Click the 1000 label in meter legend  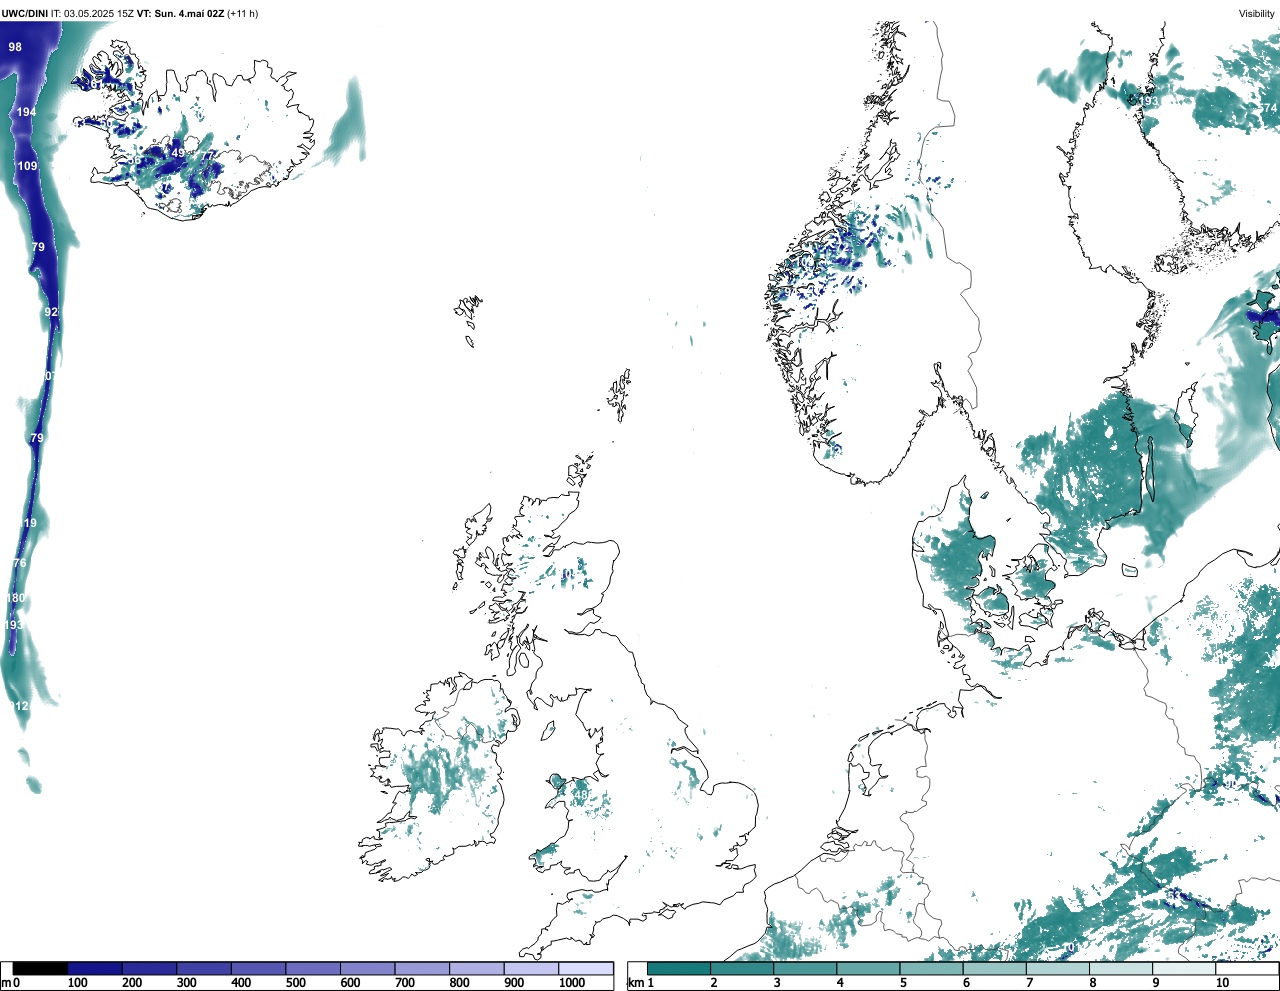click(x=572, y=983)
